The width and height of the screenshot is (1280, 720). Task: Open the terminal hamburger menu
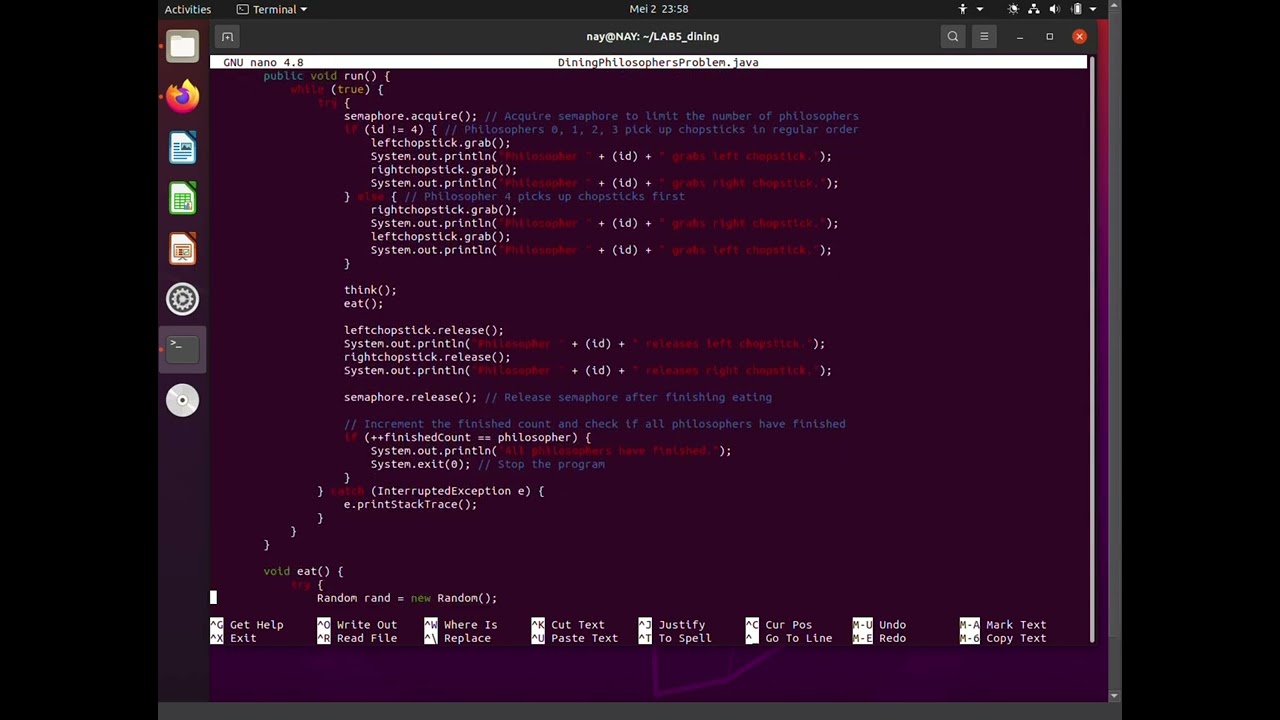click(984, 37)
